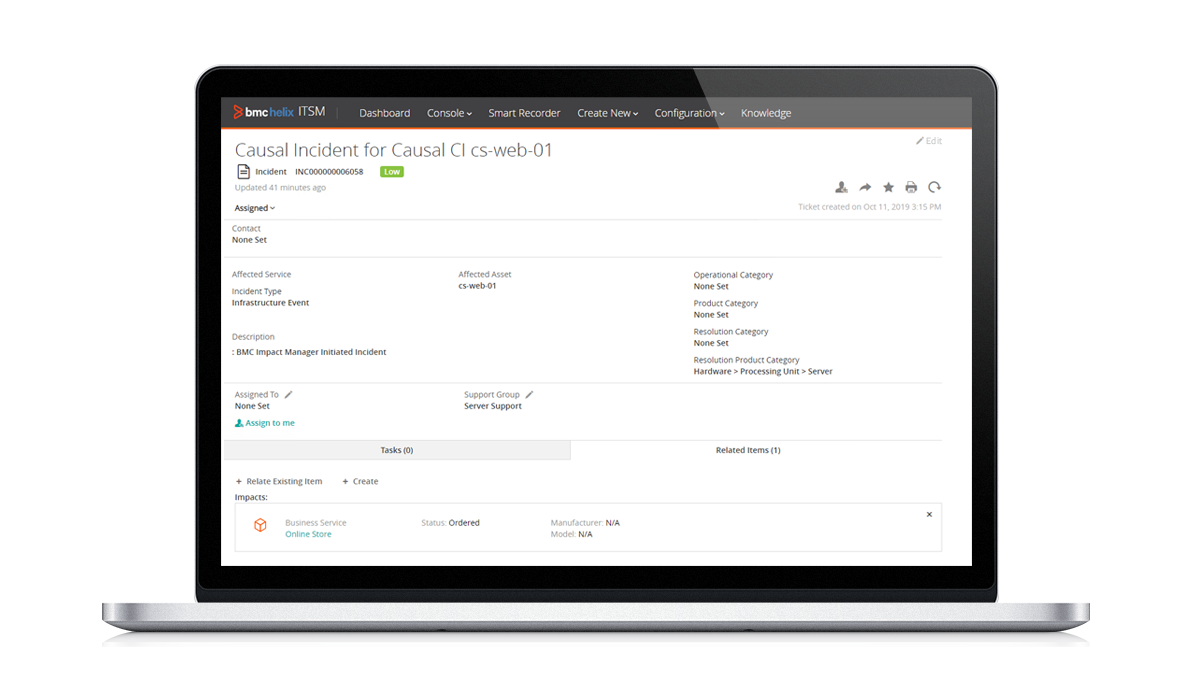Open the Create New dropdown menu
This screenshot has width=1200, height=690.
point(607,113)
